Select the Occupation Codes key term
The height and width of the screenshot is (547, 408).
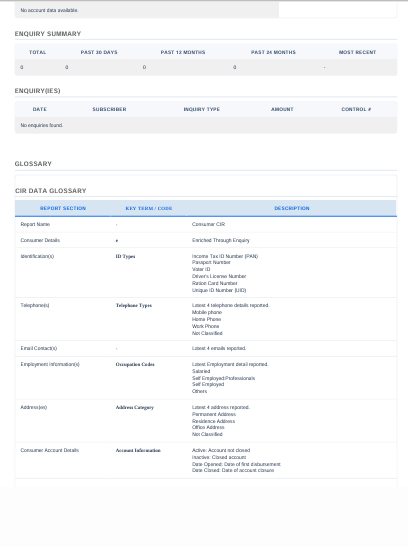(135, 364)
